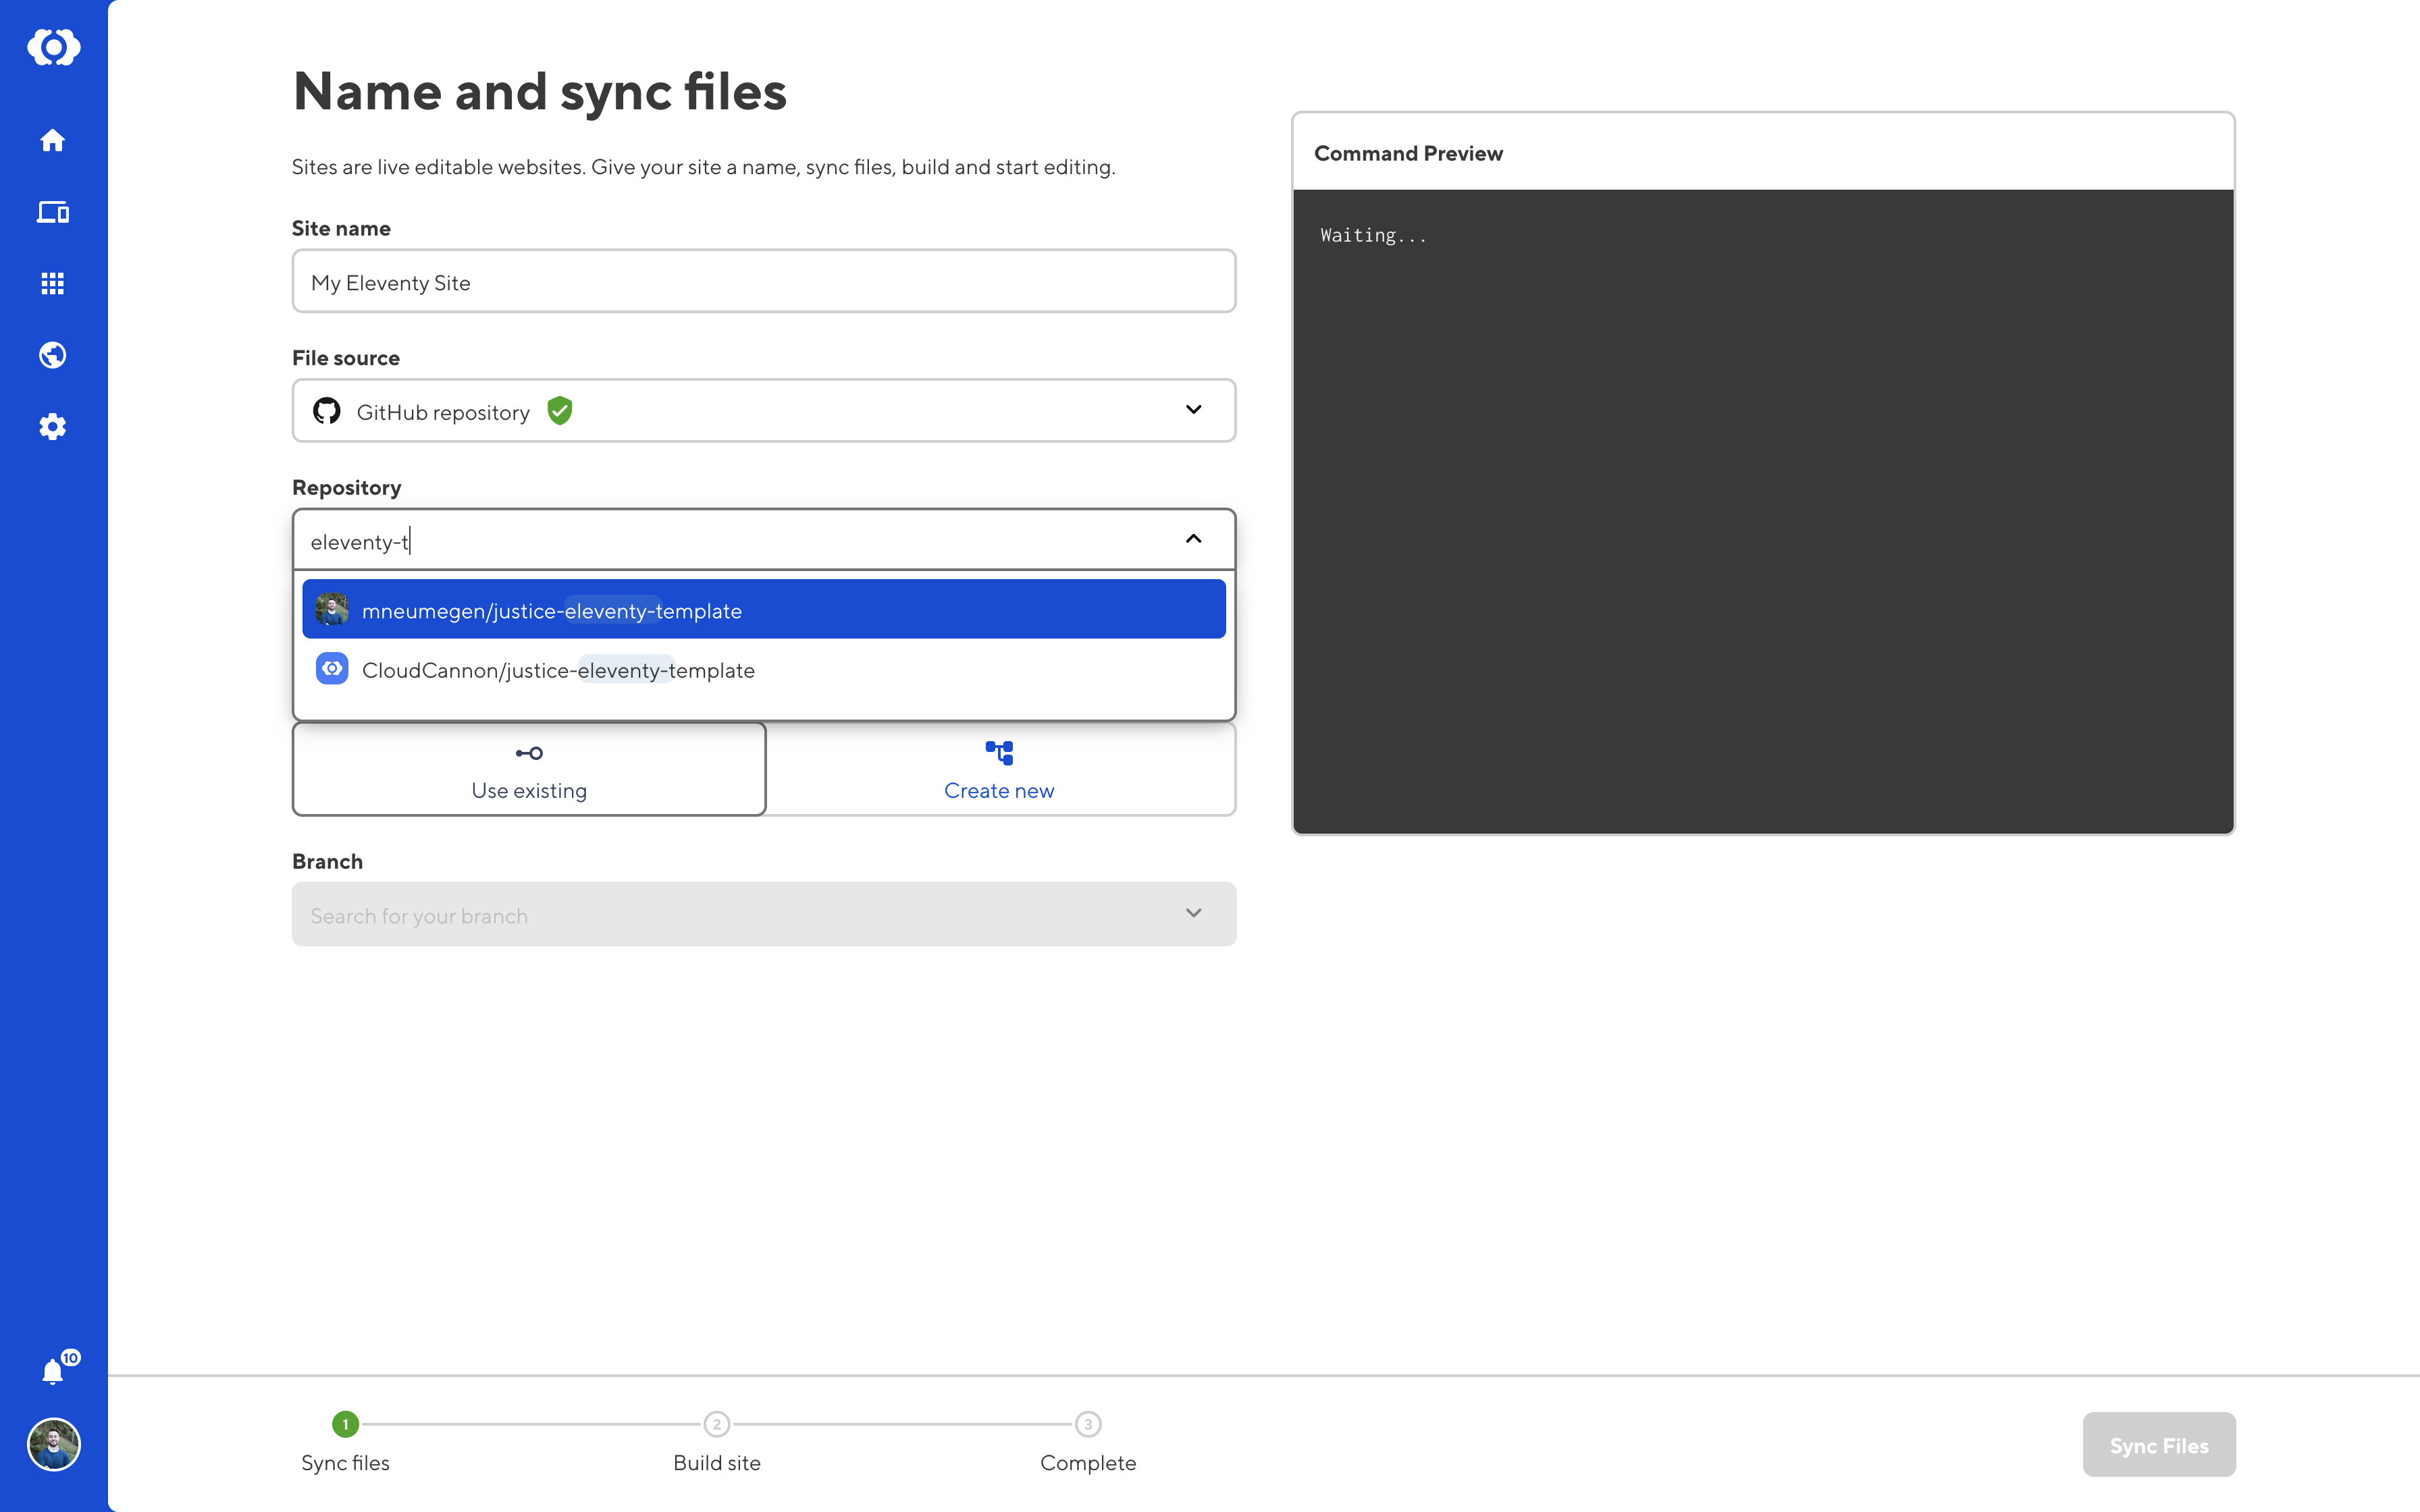Image resolution: width=2420 pixels, height=1512 pixels.
Task: Click the Site name input field
Action: coord(763,282)
